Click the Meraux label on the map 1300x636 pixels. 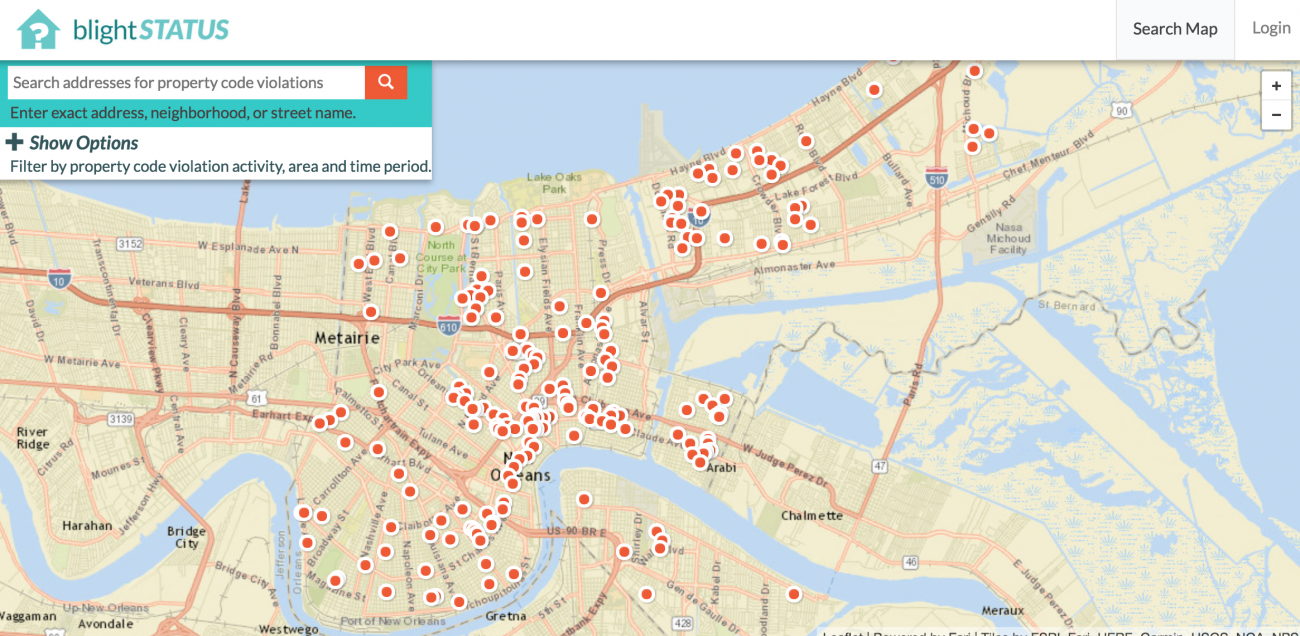tap(1002, 610)
